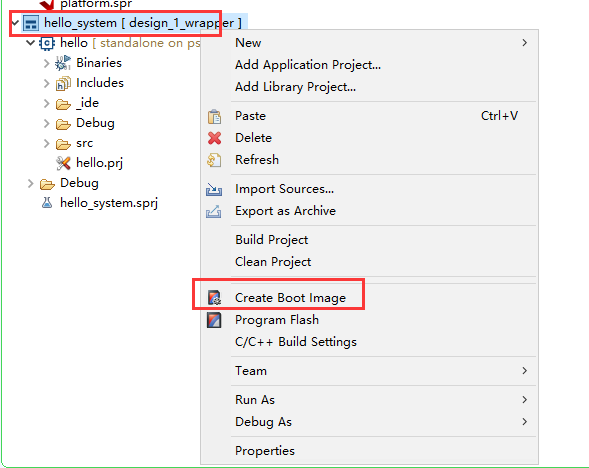Click the Paste clipboard icon
The image size is (589, 468).
click(x=214, y=116)
